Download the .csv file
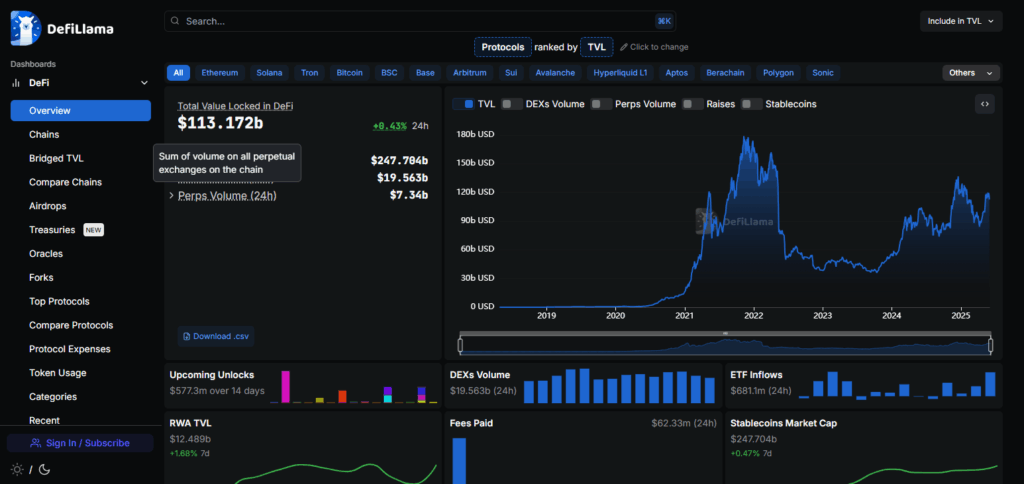Image resolution: width=1024 pixels, height=484 pixels. [x=214, y=336]
